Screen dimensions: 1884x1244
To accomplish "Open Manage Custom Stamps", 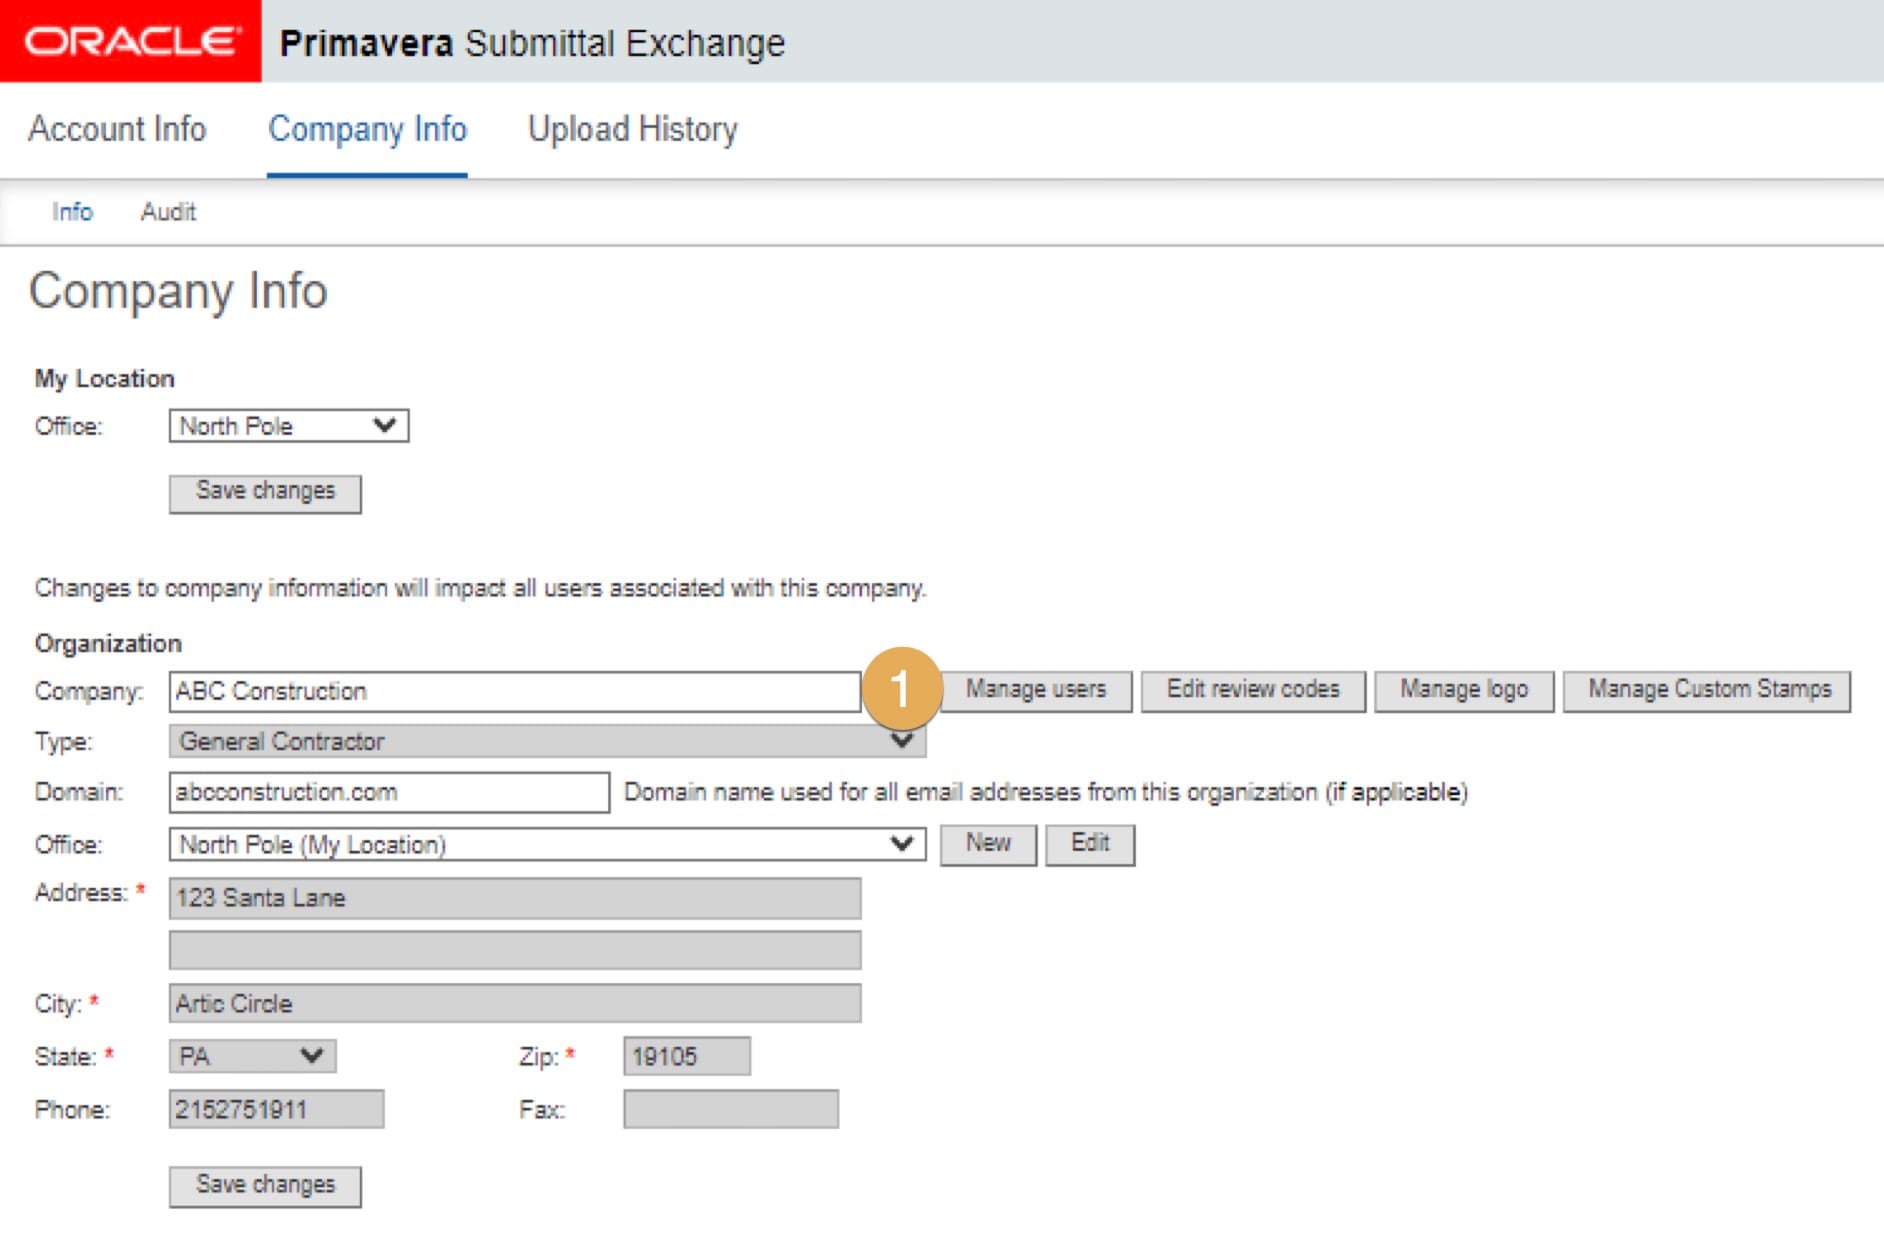I will coord(1709,690).
